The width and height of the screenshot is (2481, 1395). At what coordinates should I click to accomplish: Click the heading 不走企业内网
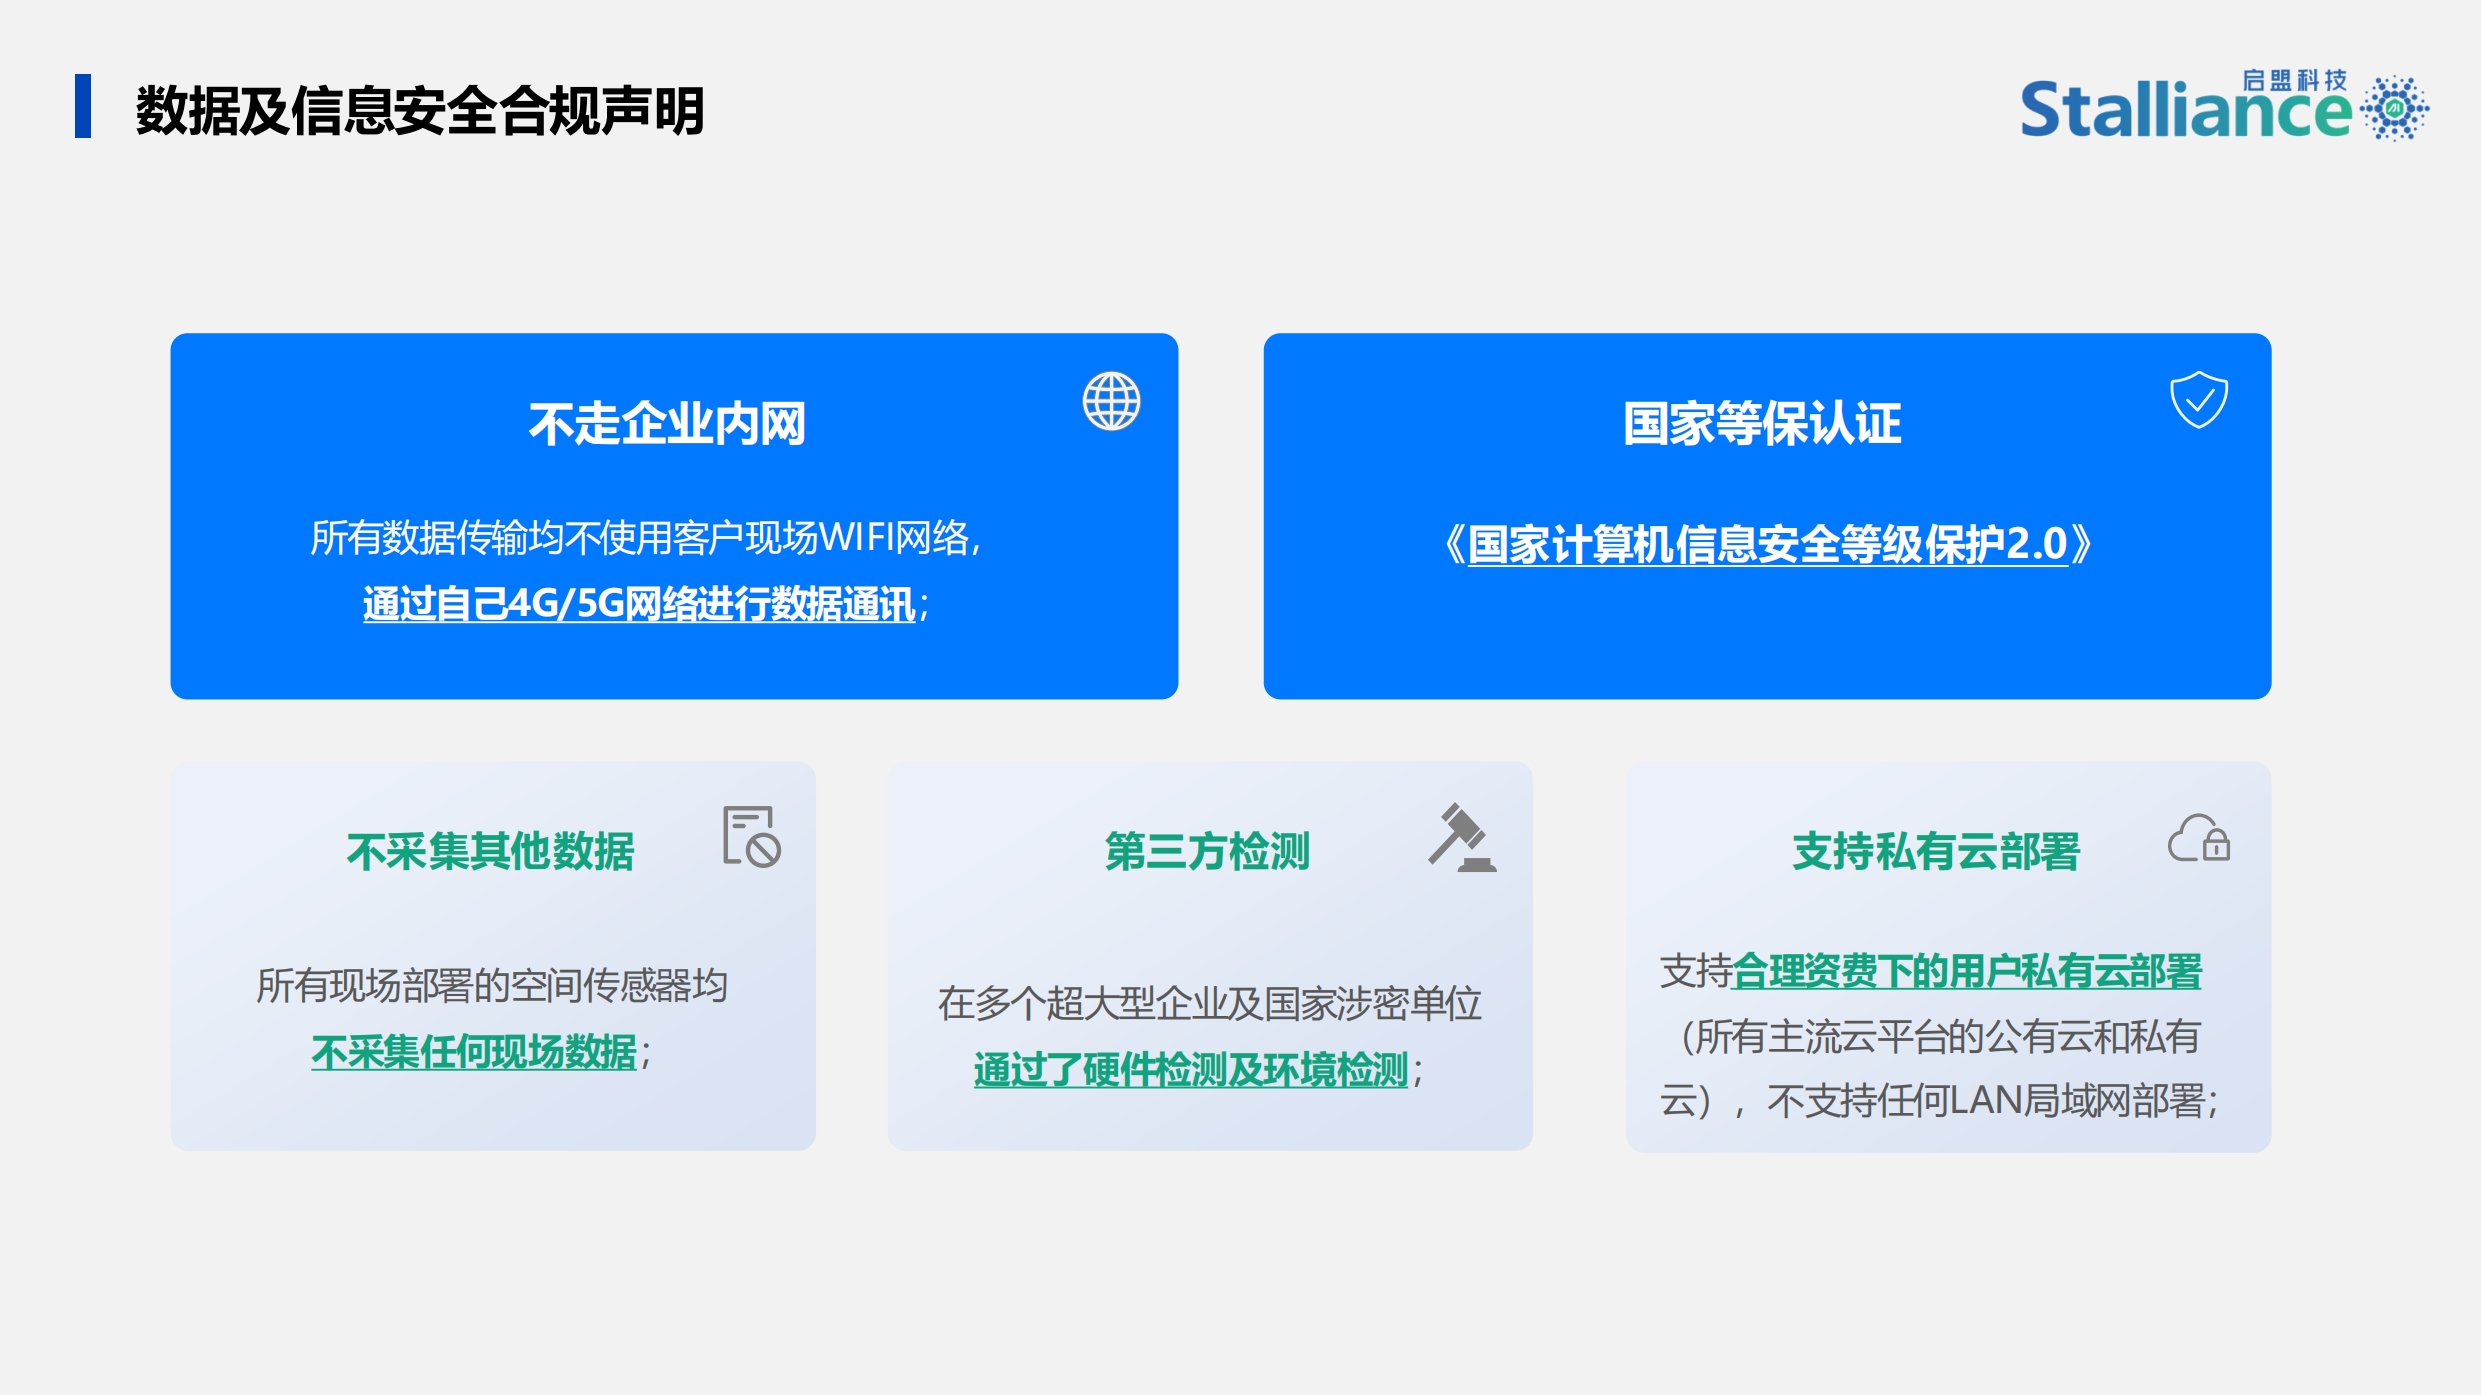[x=667, y=423]
